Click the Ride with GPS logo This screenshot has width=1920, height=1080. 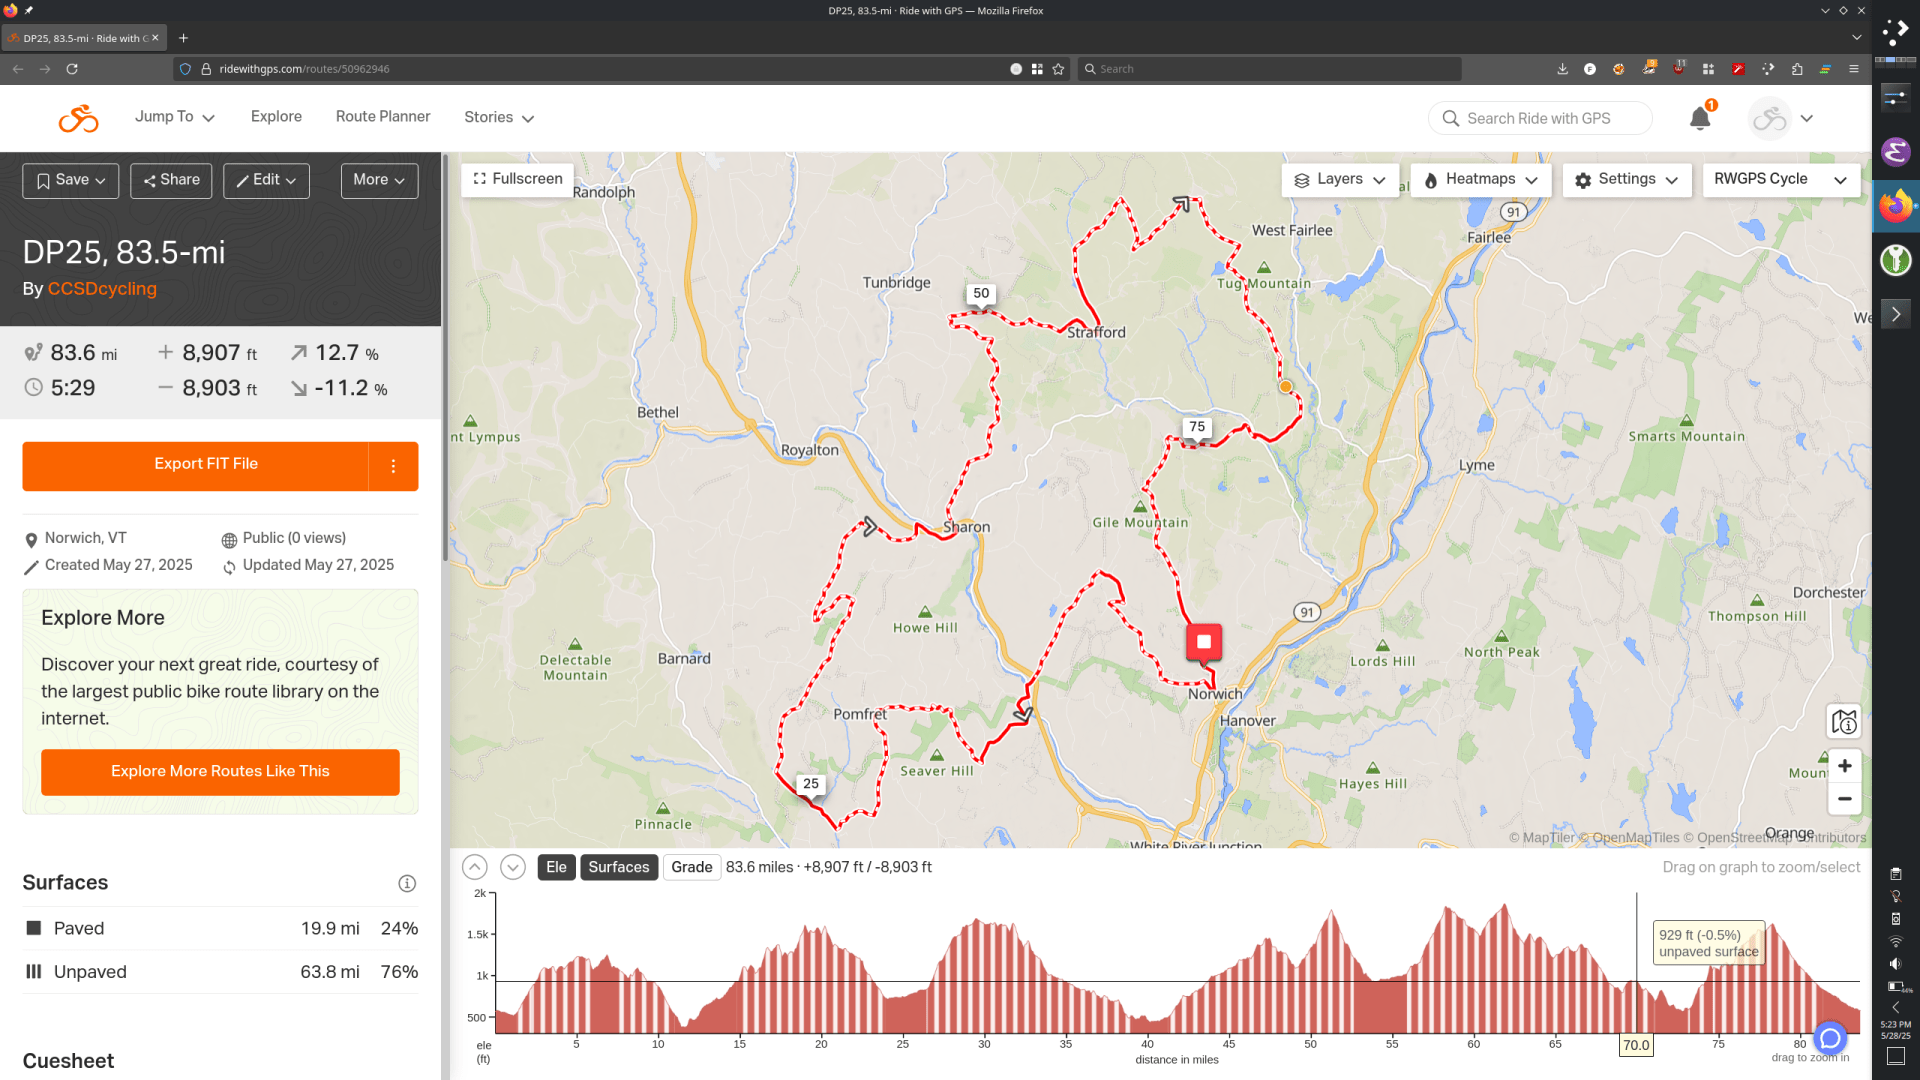[78, 117]
